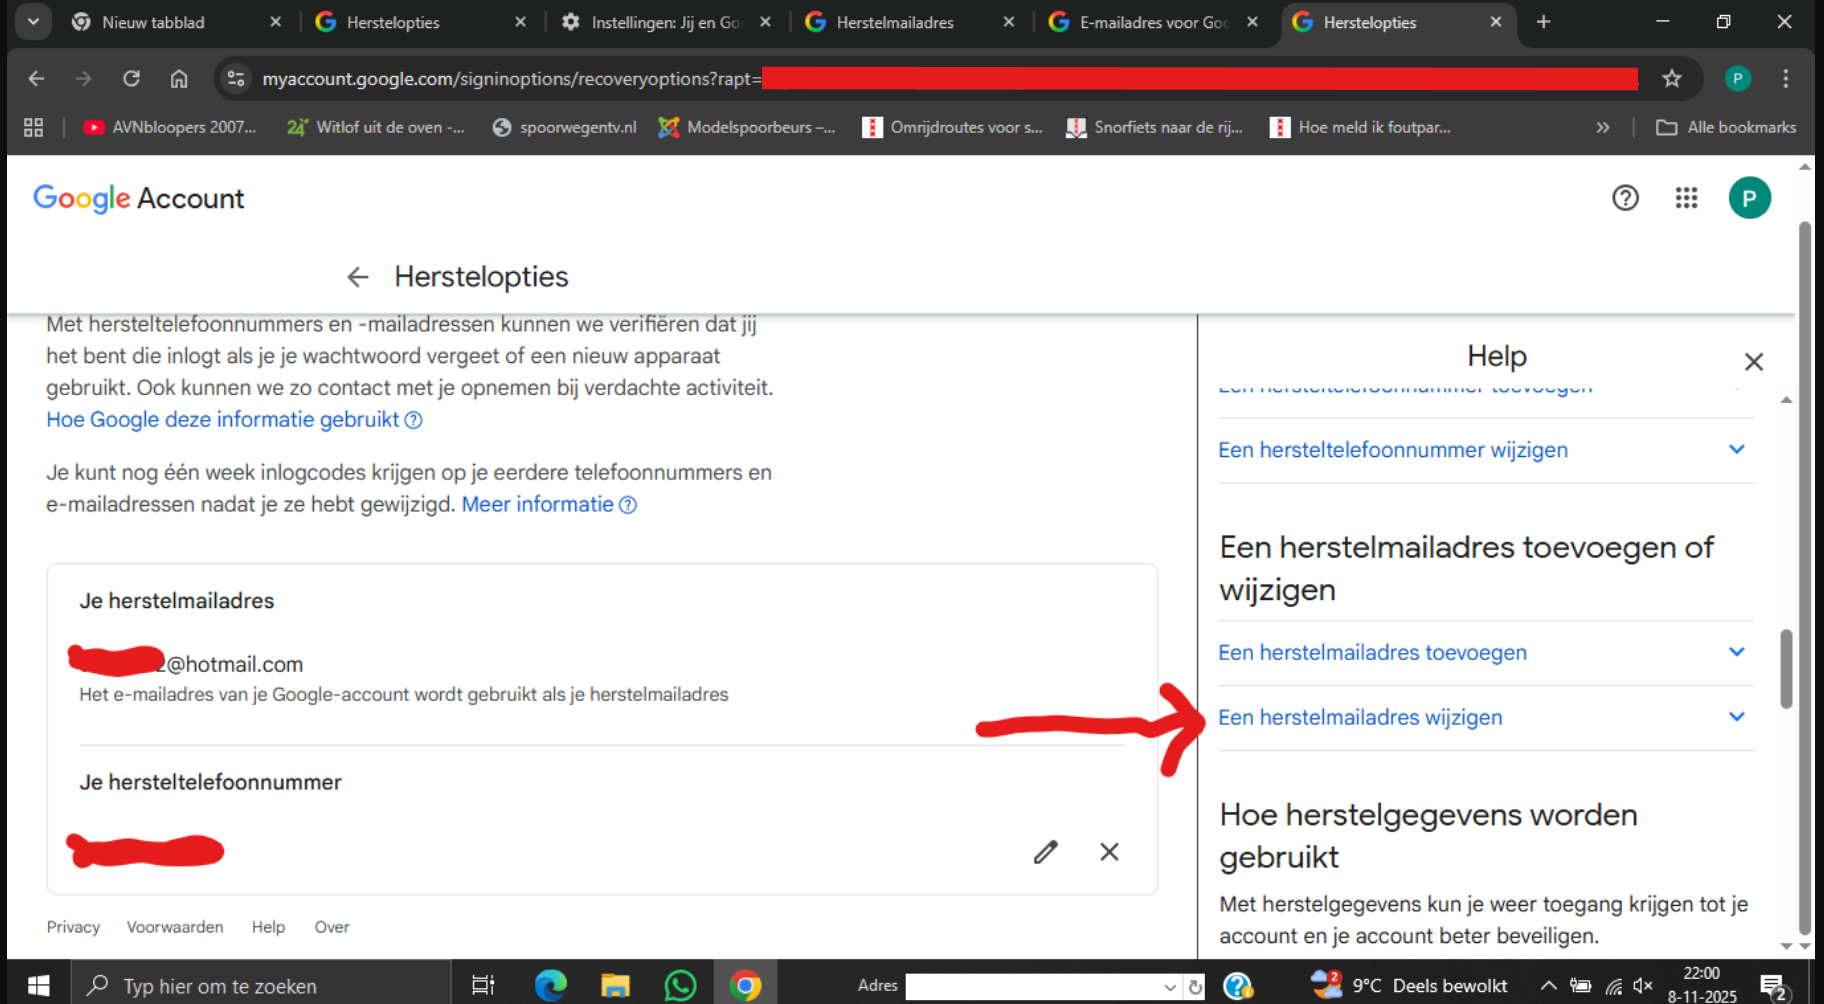This screenshot has width=1824, height=1004.
Task: Click the Help panel scrollbar thumb
Action: [x=1786, y=669]
